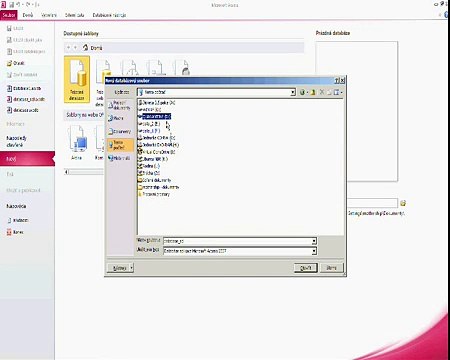Open the Views menu icon in dialog
The width and height of the screenshot is (450, 360).
tap(337, 92)
